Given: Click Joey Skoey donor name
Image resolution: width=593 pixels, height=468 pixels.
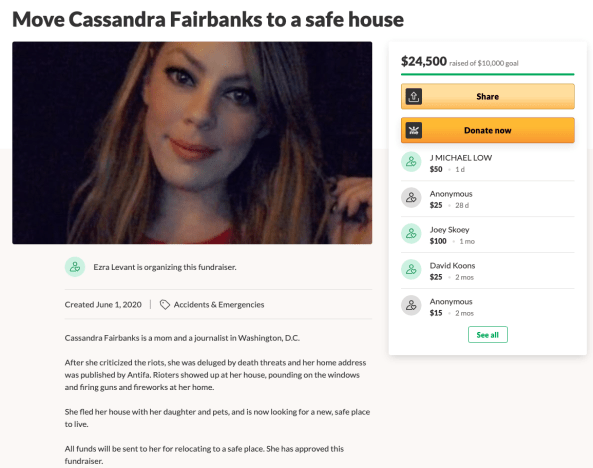Looking at the screenshot, I should (449, 230).
